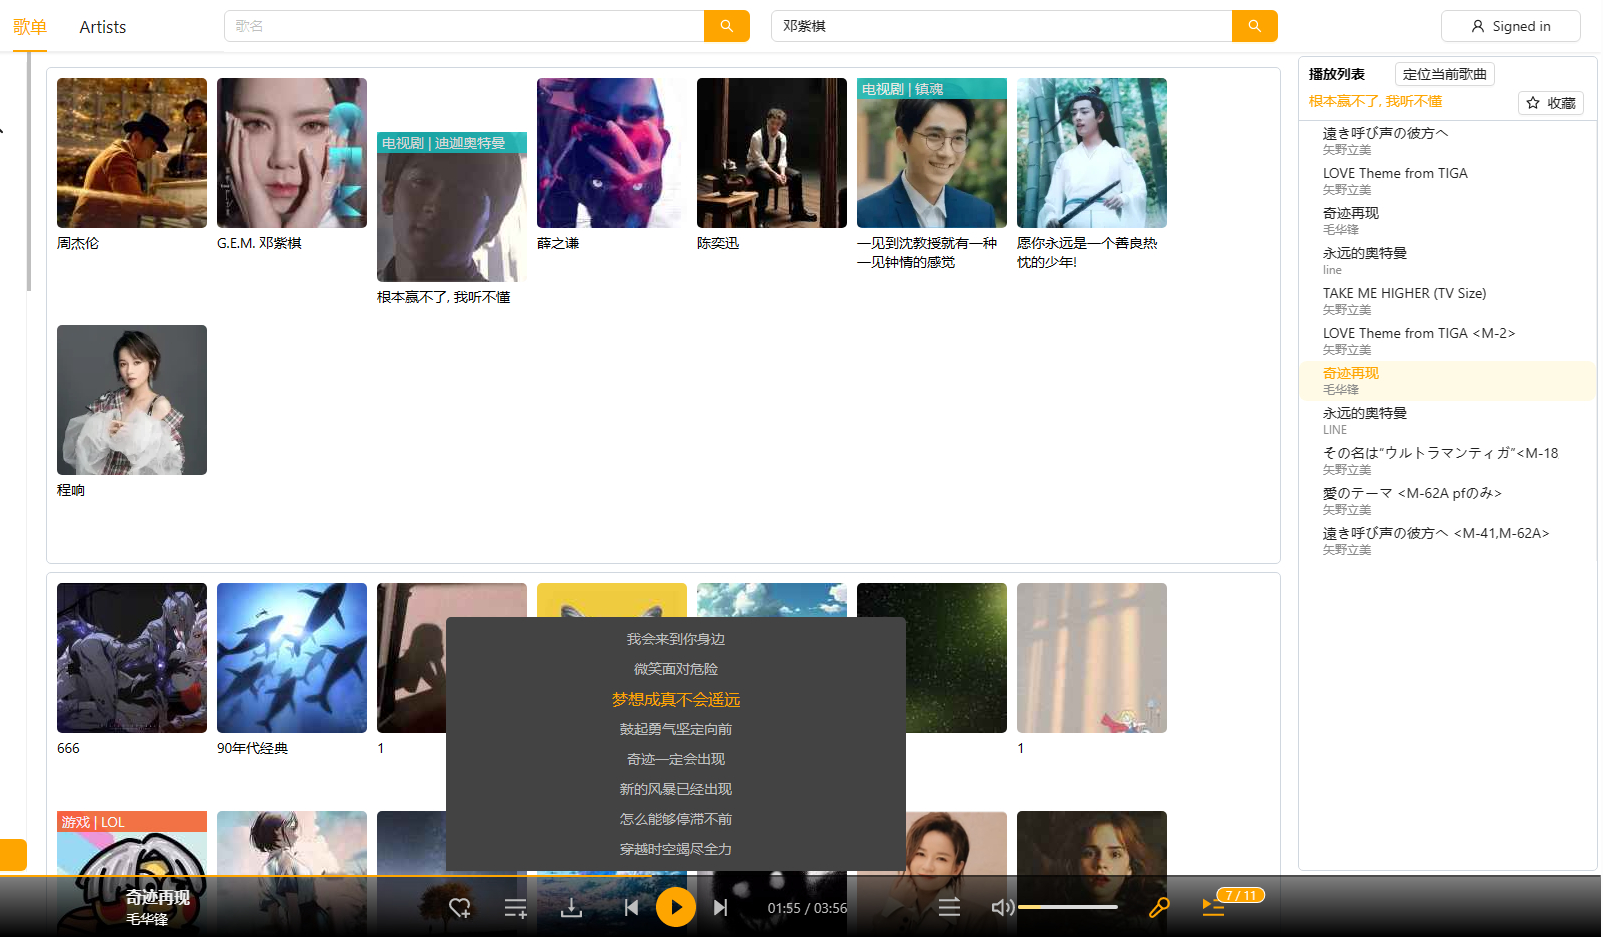Open the G.E.M. 邓紫棋 playlist cover
Screen dimensions: 1603x937
pyautogui.click(x=292, y=153)
